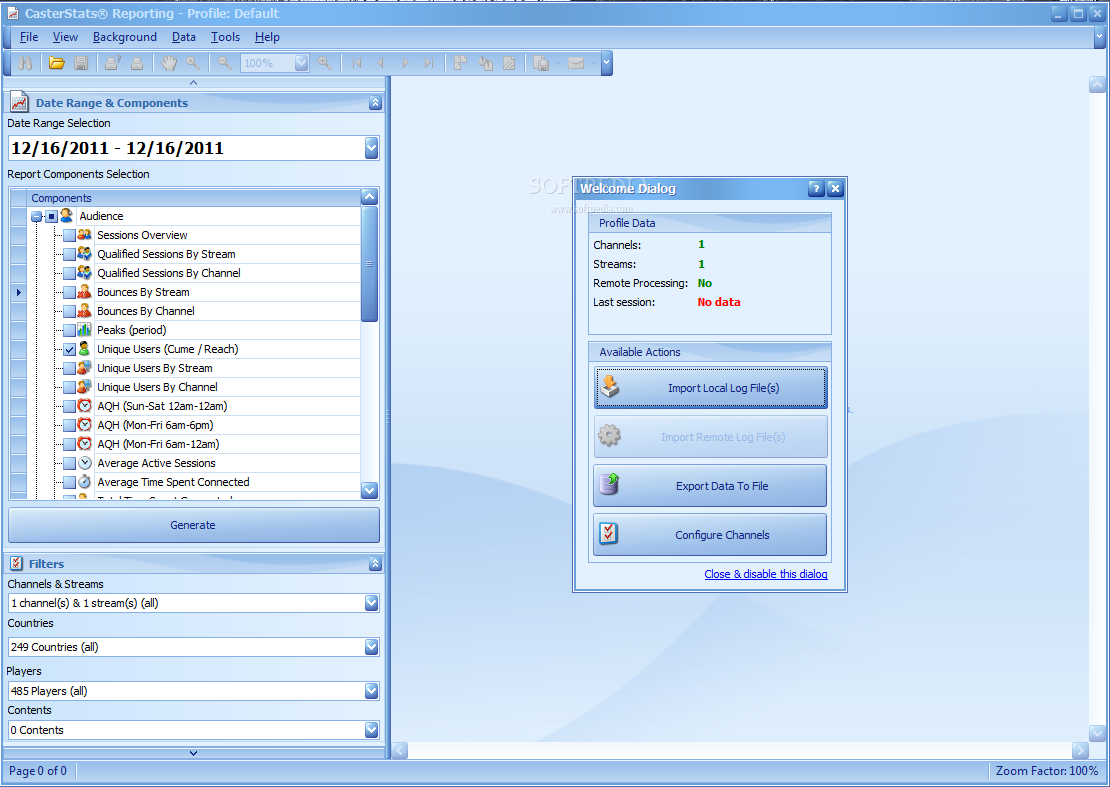The width and height of the screenshot is (1110, 787).
Task: Collapse the Filters panel
Action: pyautogui.click(x=375, y=563)
